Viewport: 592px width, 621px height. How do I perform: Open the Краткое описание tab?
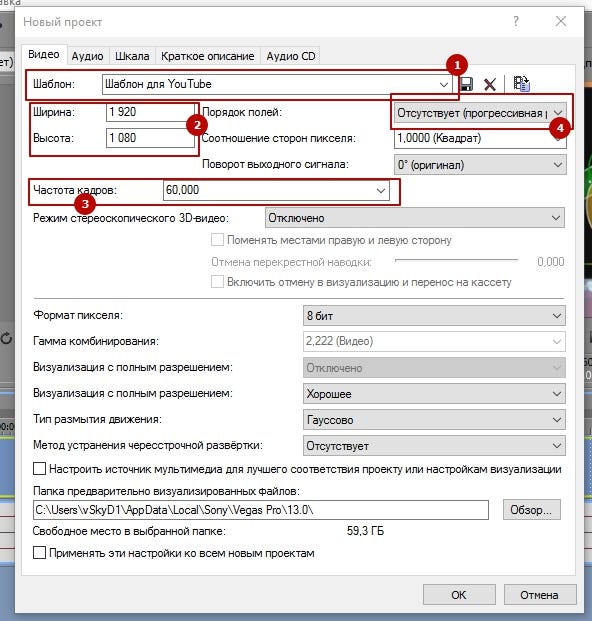(207, 56)
